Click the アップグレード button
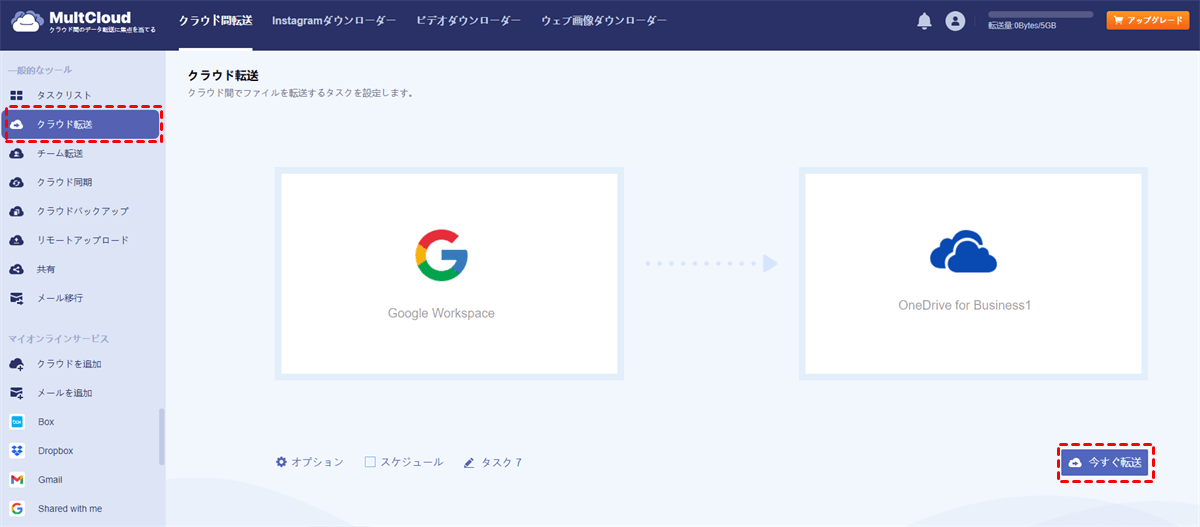 click(1147, 20)
